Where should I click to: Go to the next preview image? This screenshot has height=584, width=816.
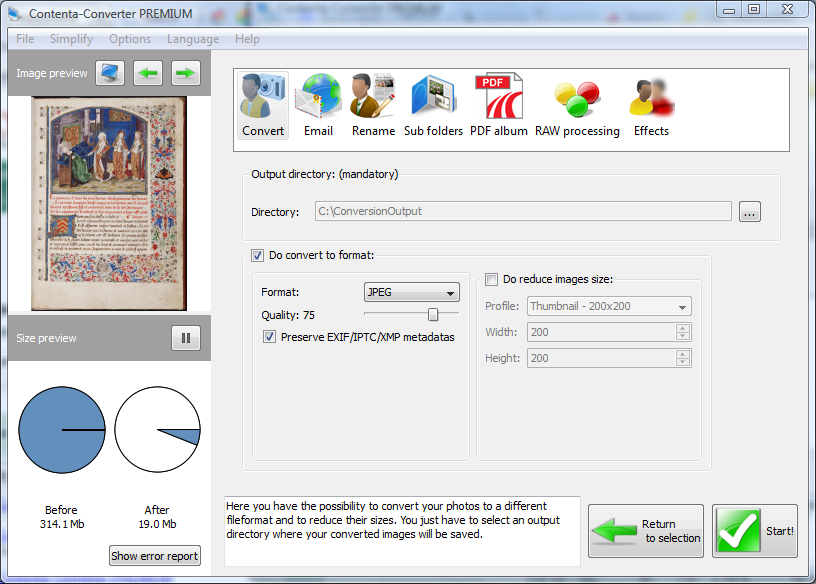tap(185, 72)
